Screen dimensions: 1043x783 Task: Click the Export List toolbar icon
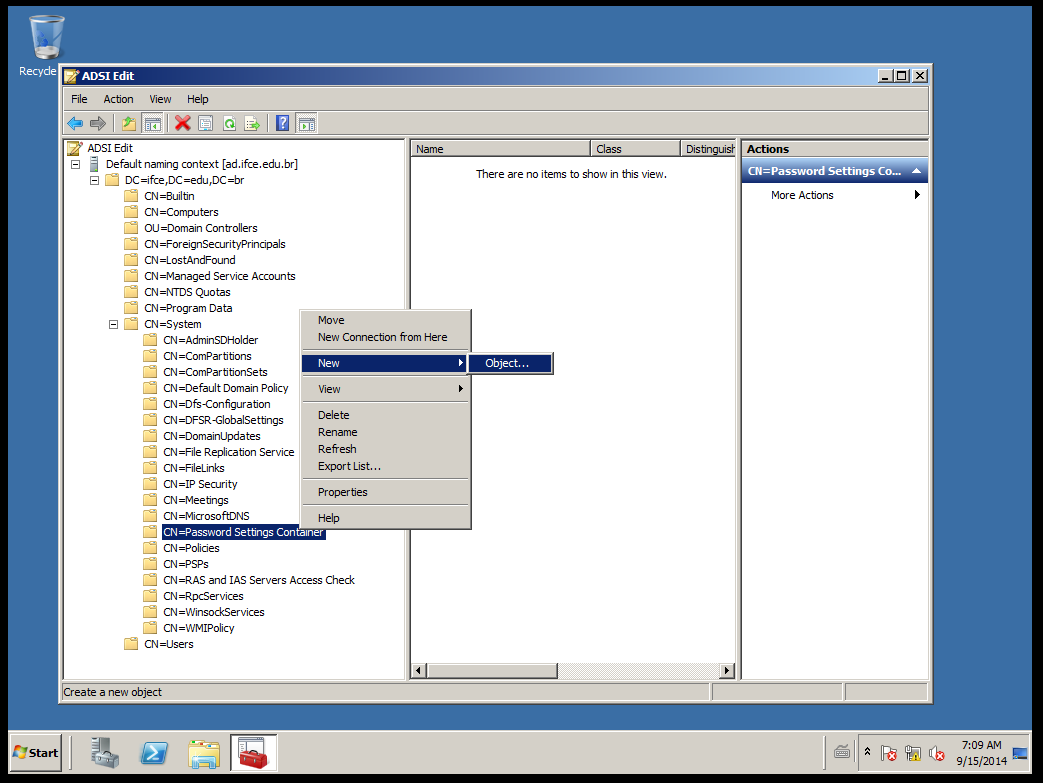pos(252,123)
